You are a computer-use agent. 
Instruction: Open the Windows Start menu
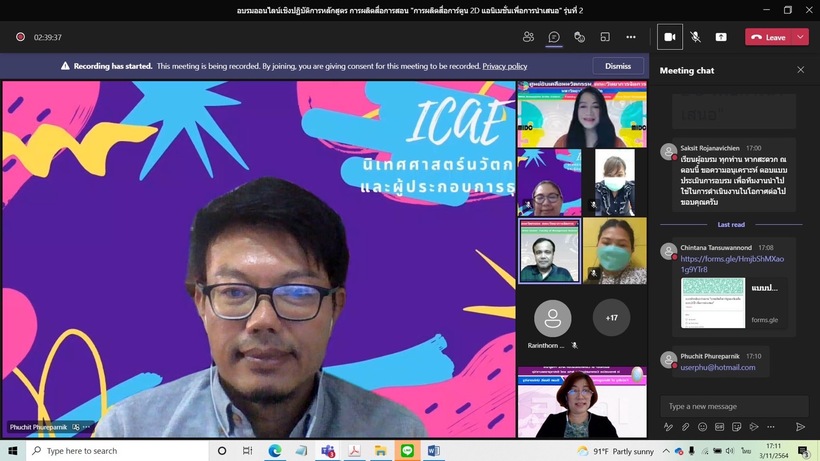[13, 451]
